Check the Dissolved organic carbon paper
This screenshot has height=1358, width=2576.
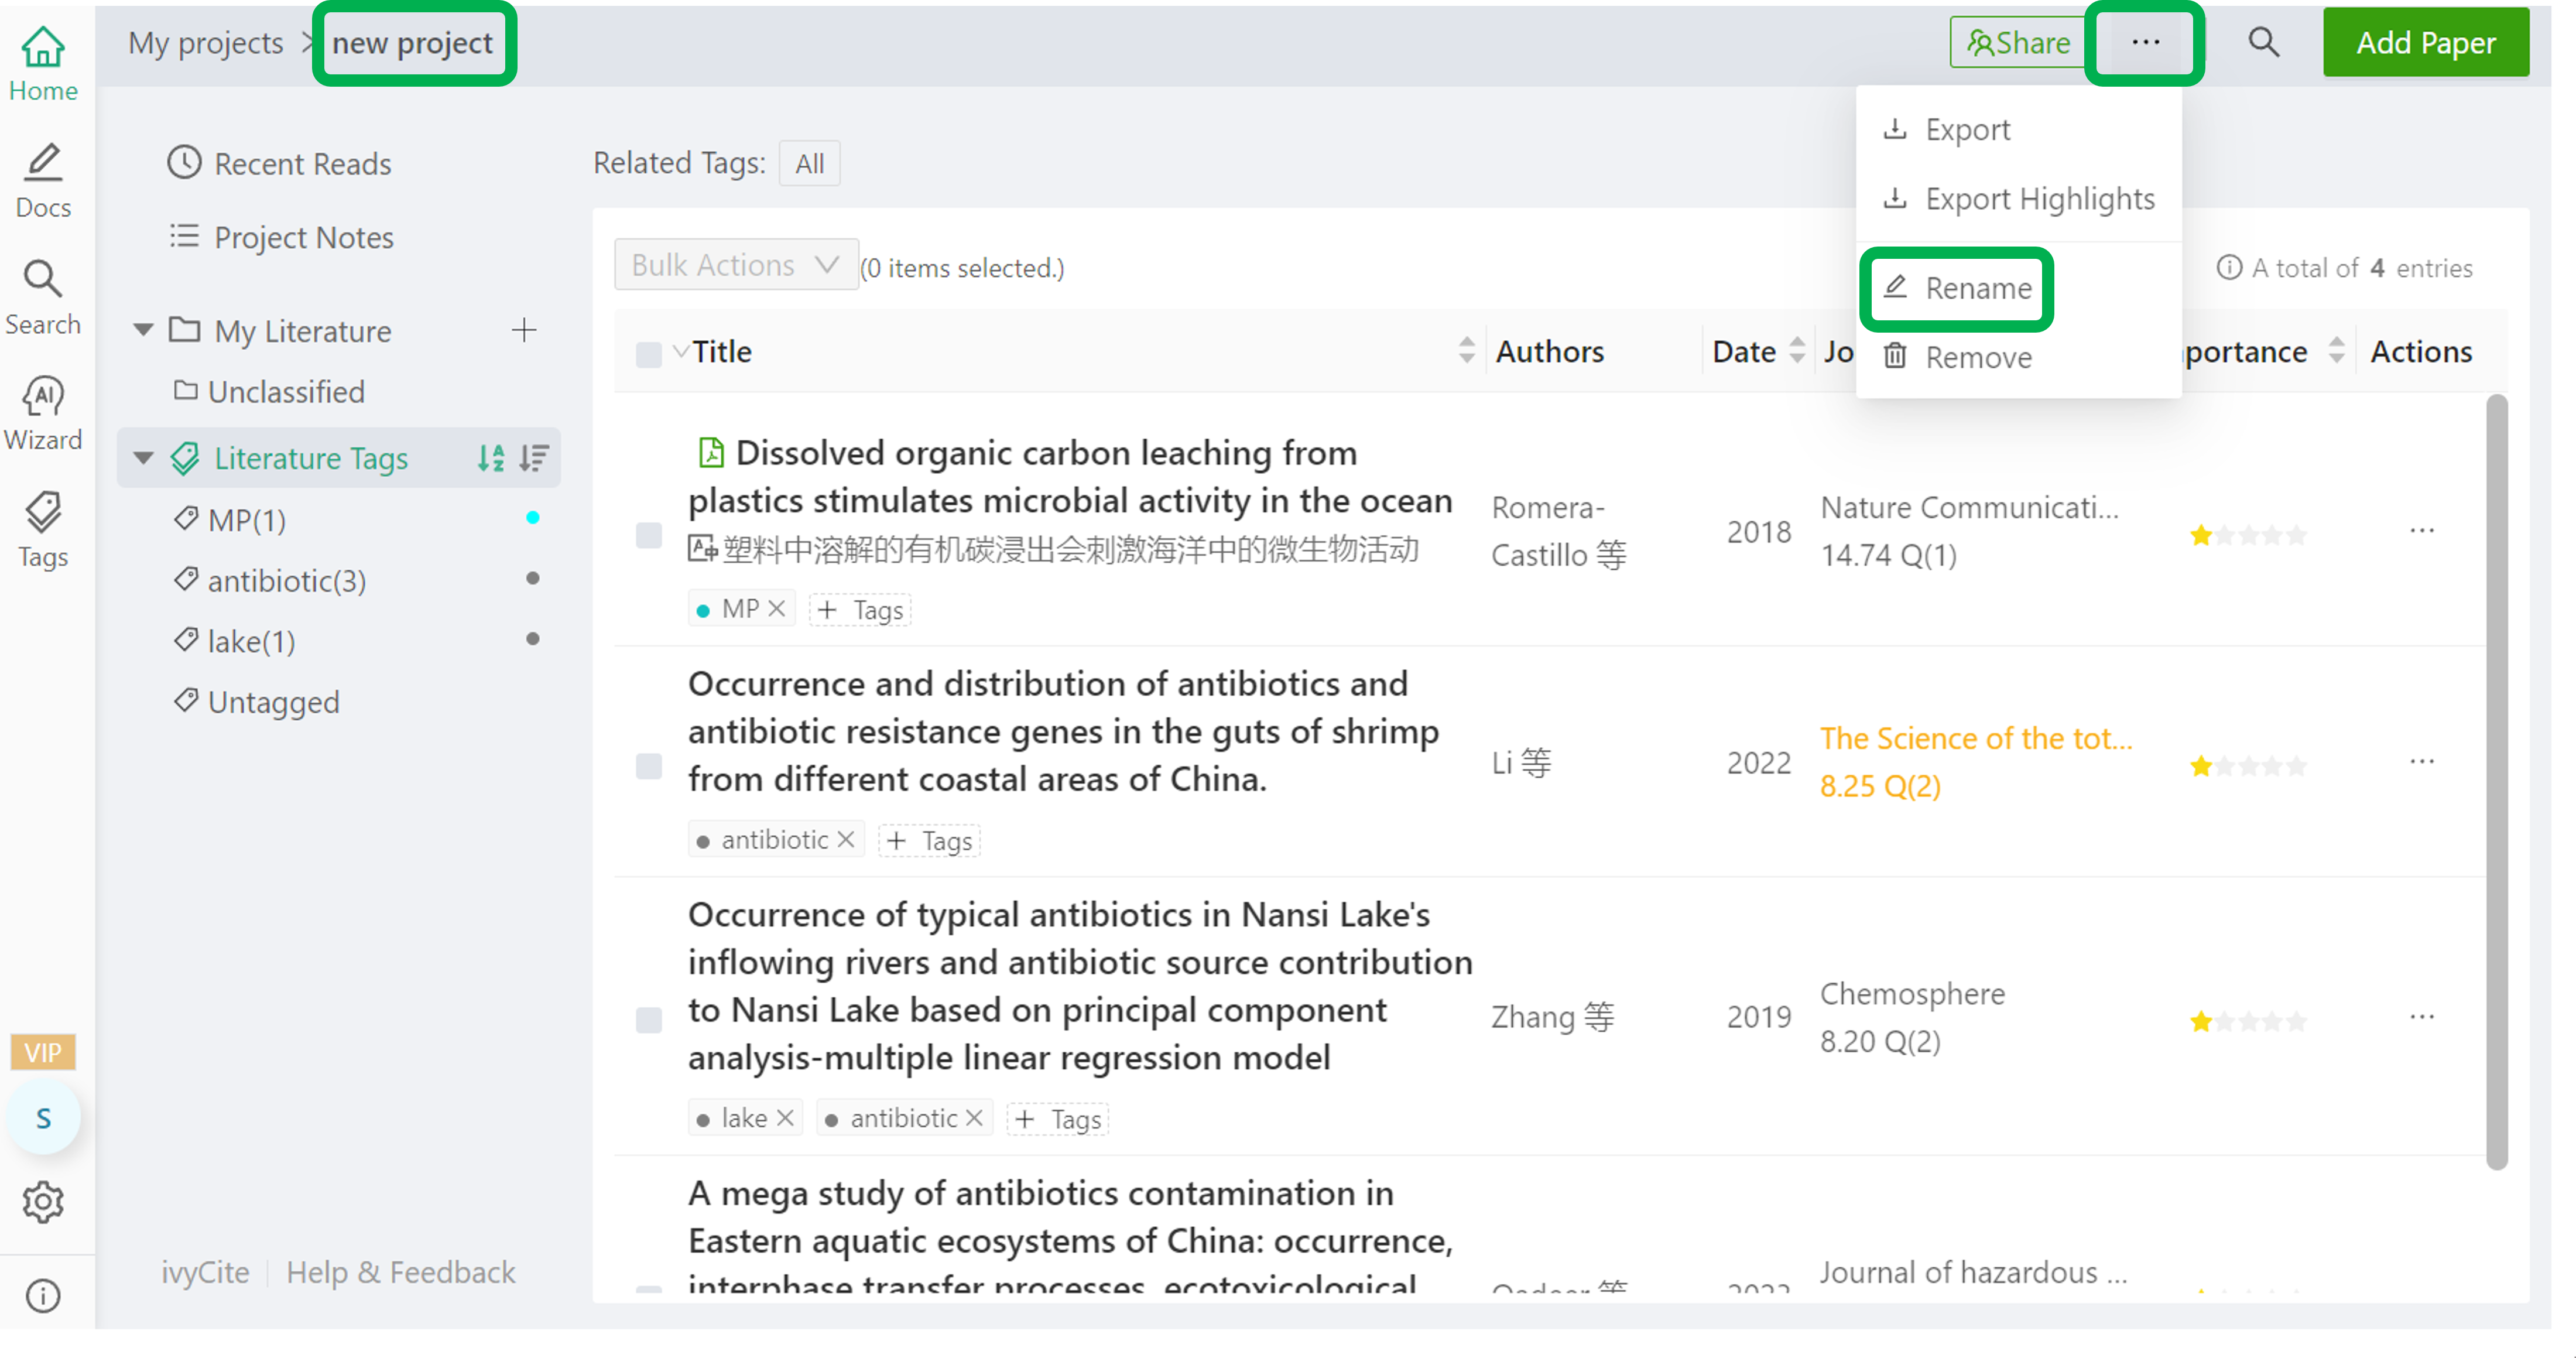tap(649, 535)
